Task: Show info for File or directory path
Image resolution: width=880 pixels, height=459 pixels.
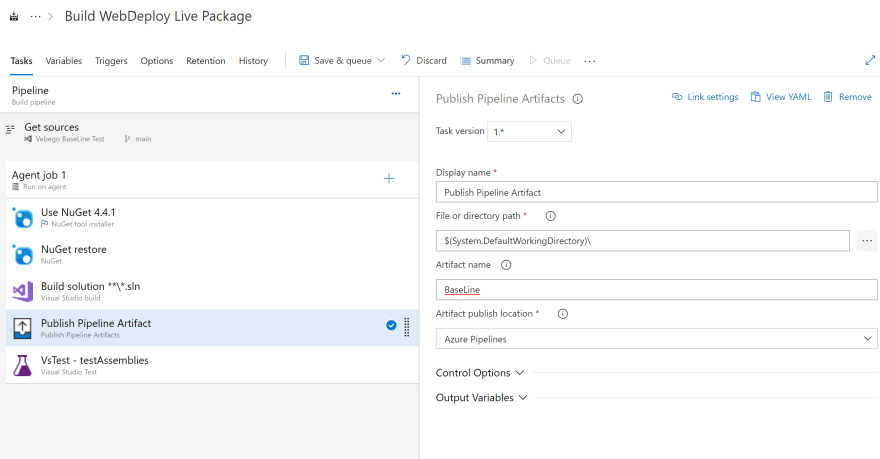Action: 551,215
